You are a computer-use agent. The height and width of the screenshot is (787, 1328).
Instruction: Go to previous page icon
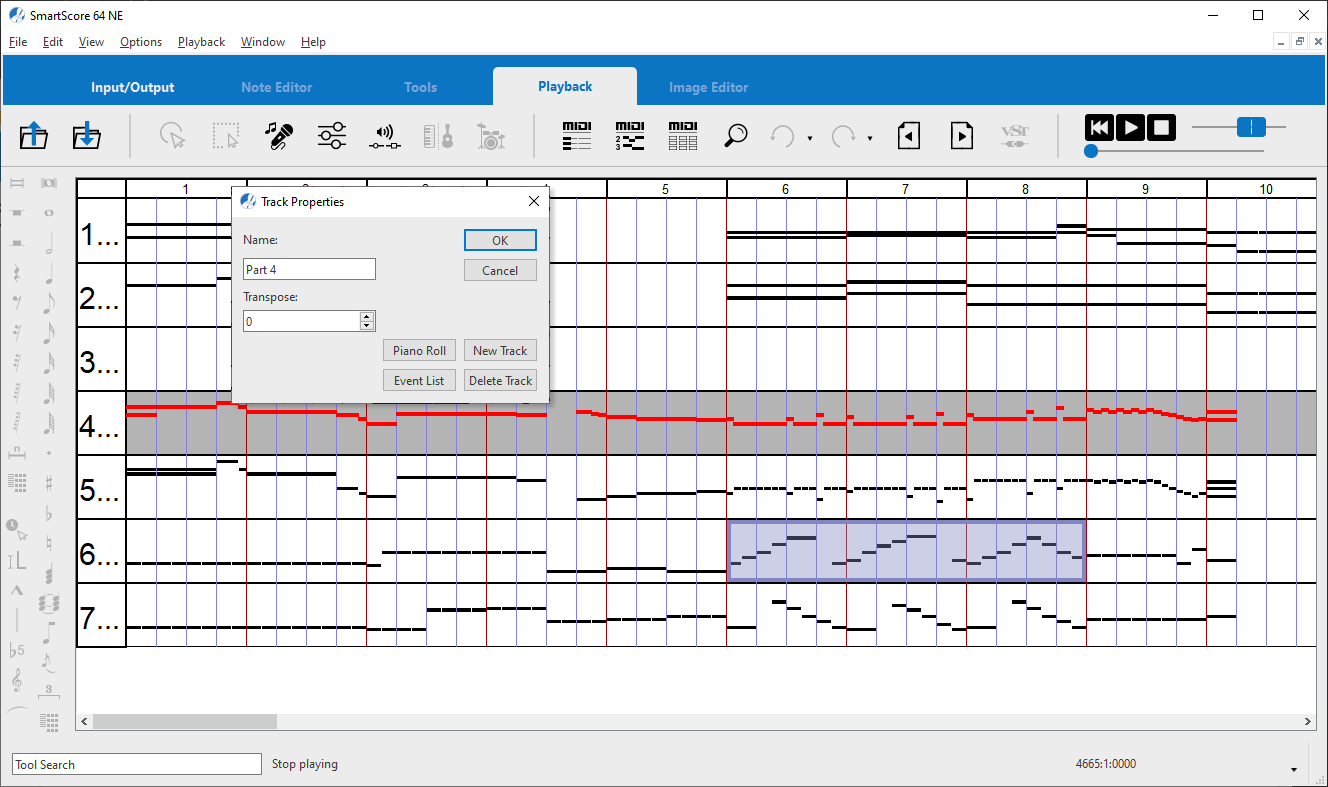pos(909,135)
